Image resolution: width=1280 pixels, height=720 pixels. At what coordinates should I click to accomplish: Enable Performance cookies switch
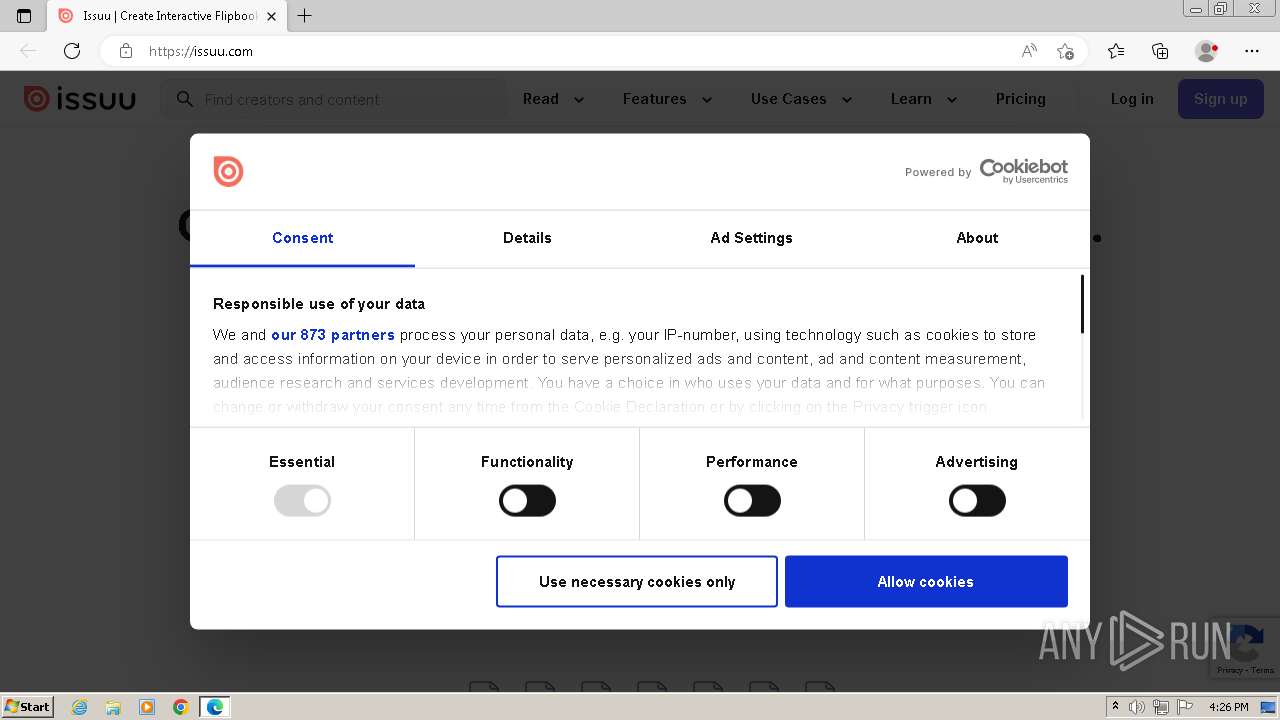[752, 501]
